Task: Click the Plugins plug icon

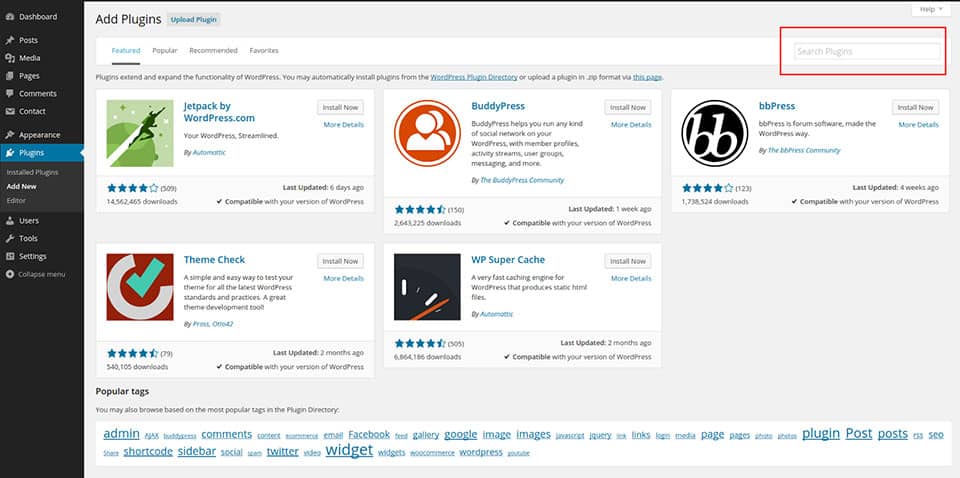Action: coord(9,153)
